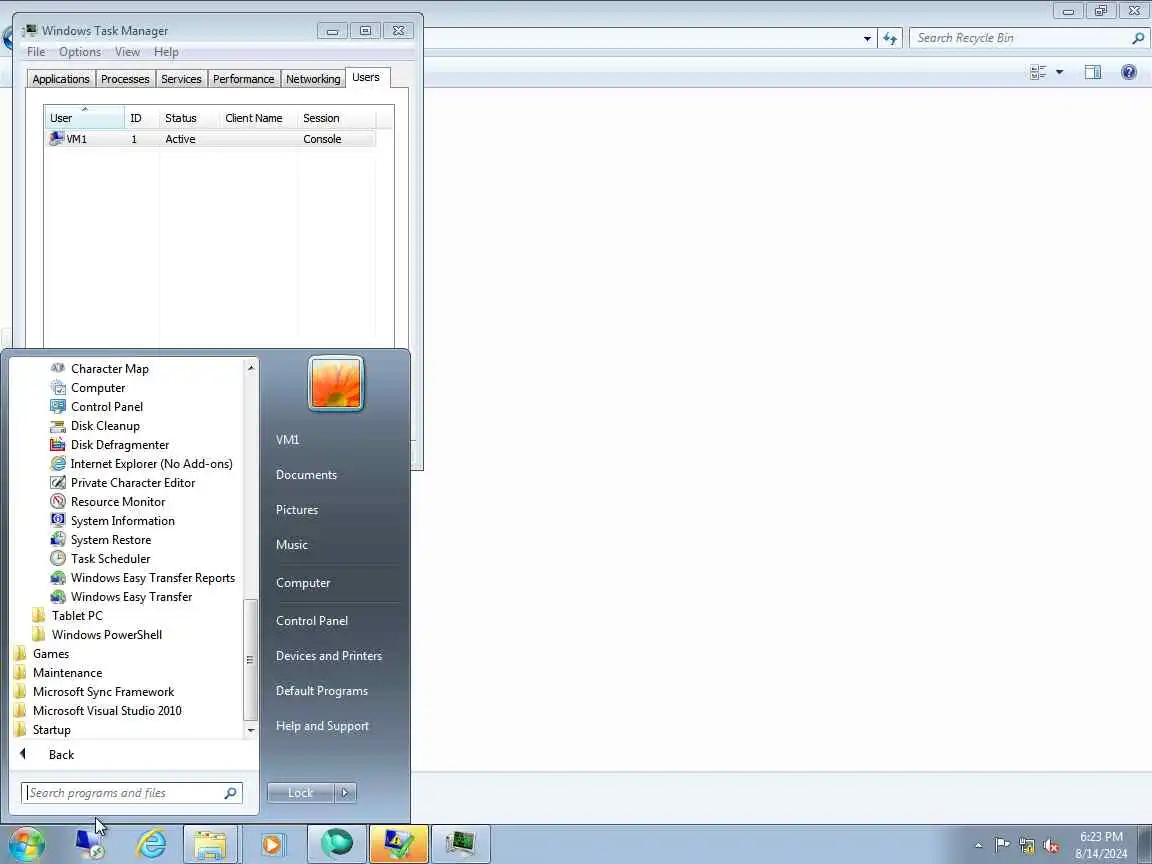
Task: Click the Lock button
Action: point(300,793)
